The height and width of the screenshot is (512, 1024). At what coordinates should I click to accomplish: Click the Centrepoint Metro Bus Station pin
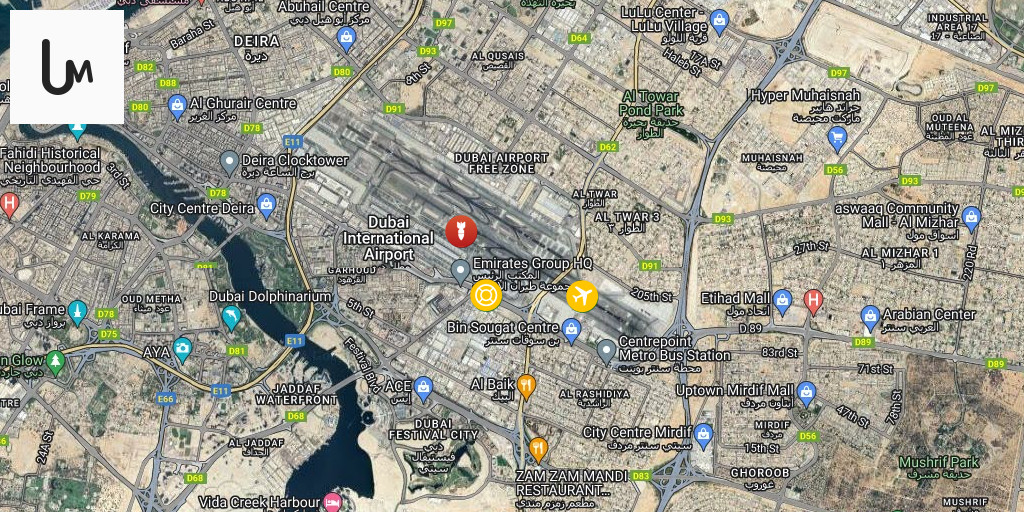607,352
